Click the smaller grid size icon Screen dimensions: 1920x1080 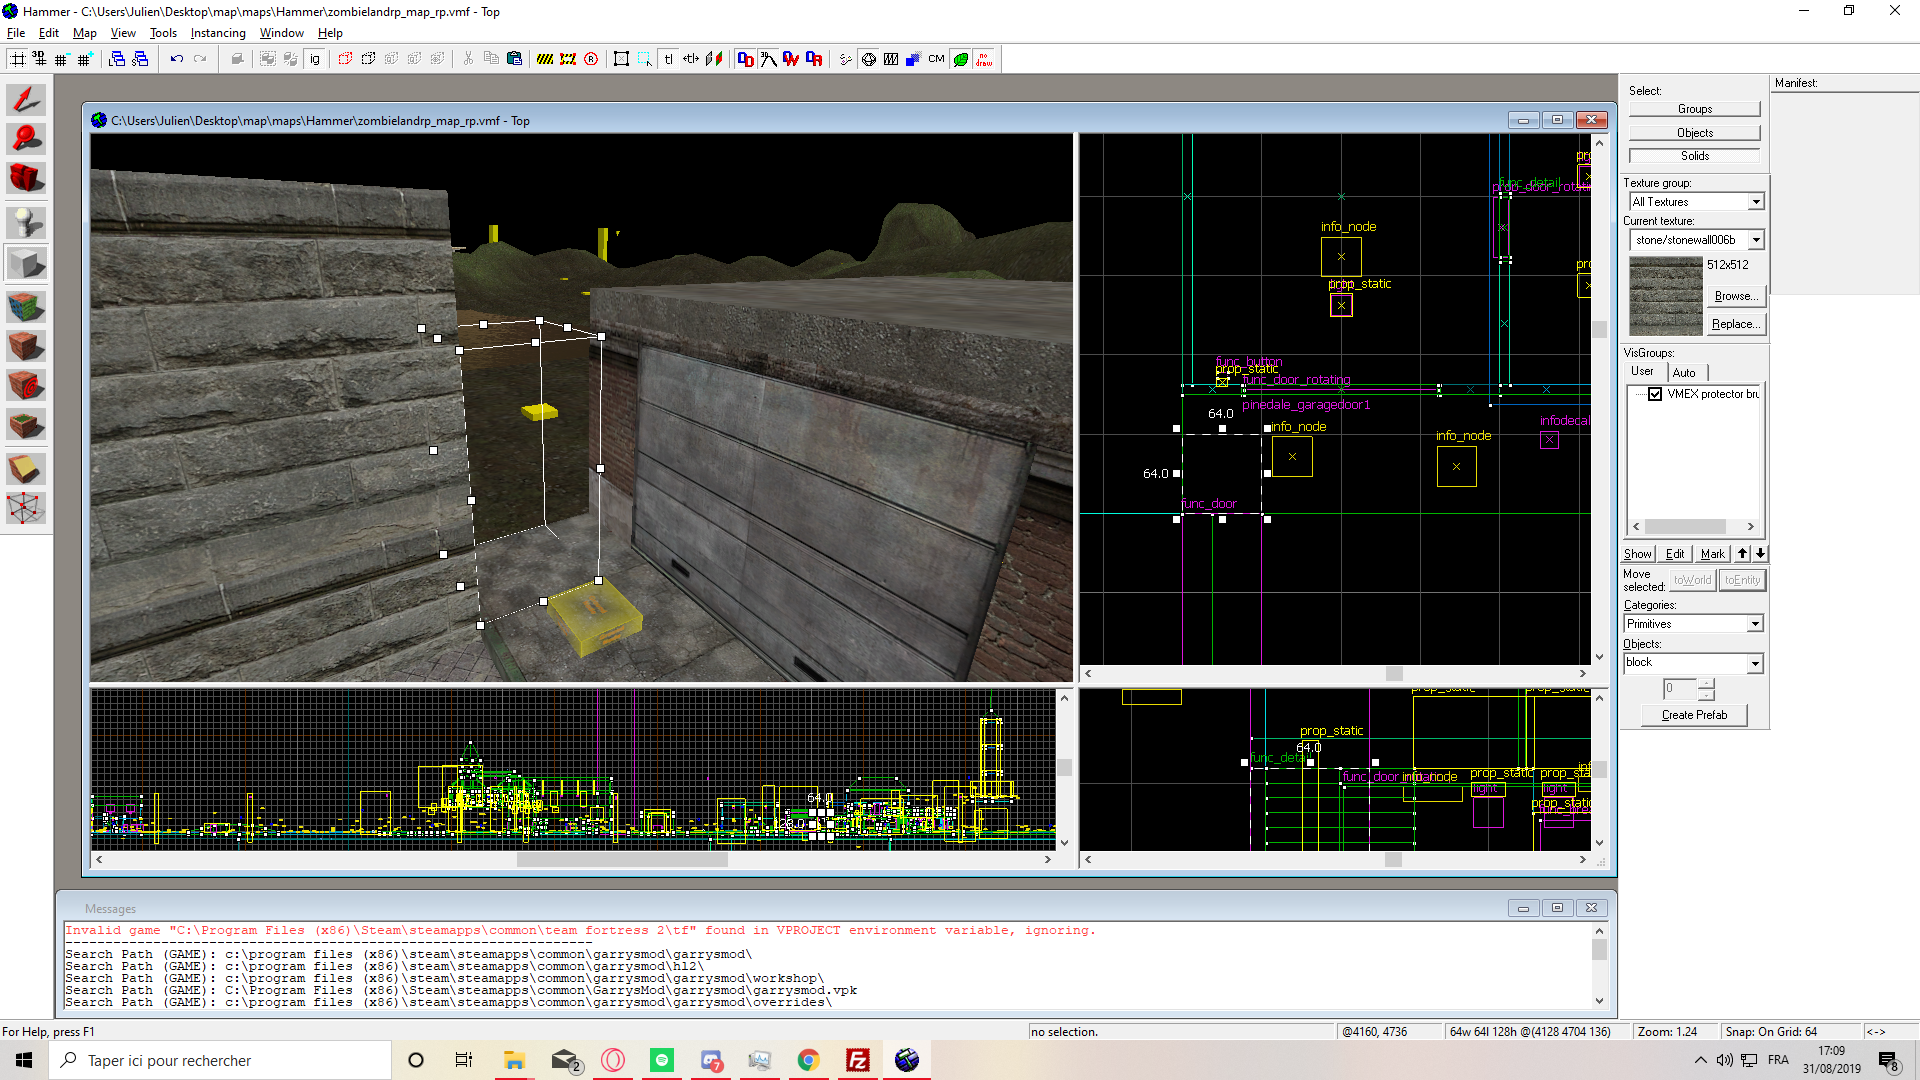point(62,59)
